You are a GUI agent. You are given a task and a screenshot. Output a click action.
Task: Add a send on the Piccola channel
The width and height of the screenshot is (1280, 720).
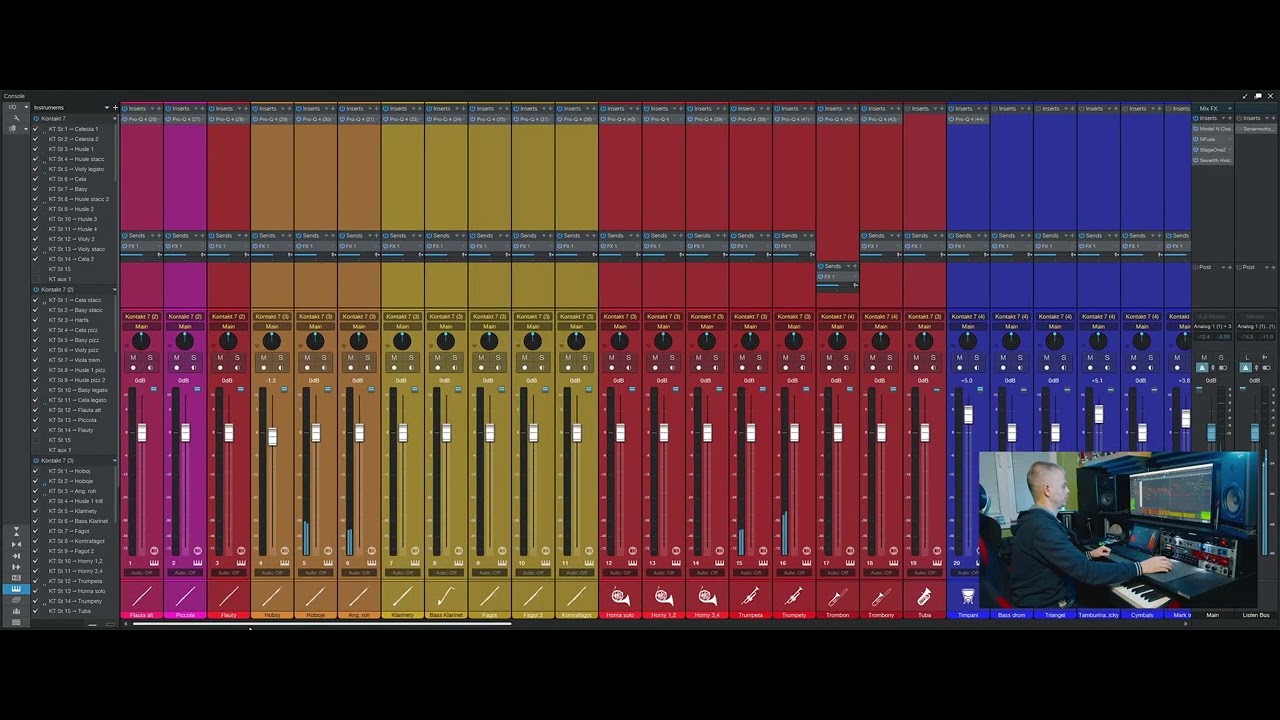201,236
